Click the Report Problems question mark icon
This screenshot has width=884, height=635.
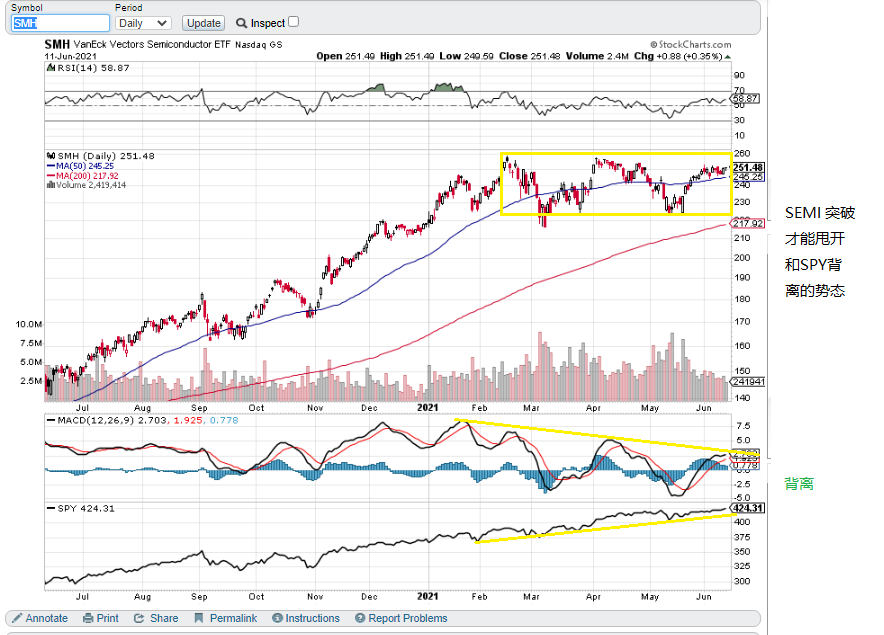360,618
